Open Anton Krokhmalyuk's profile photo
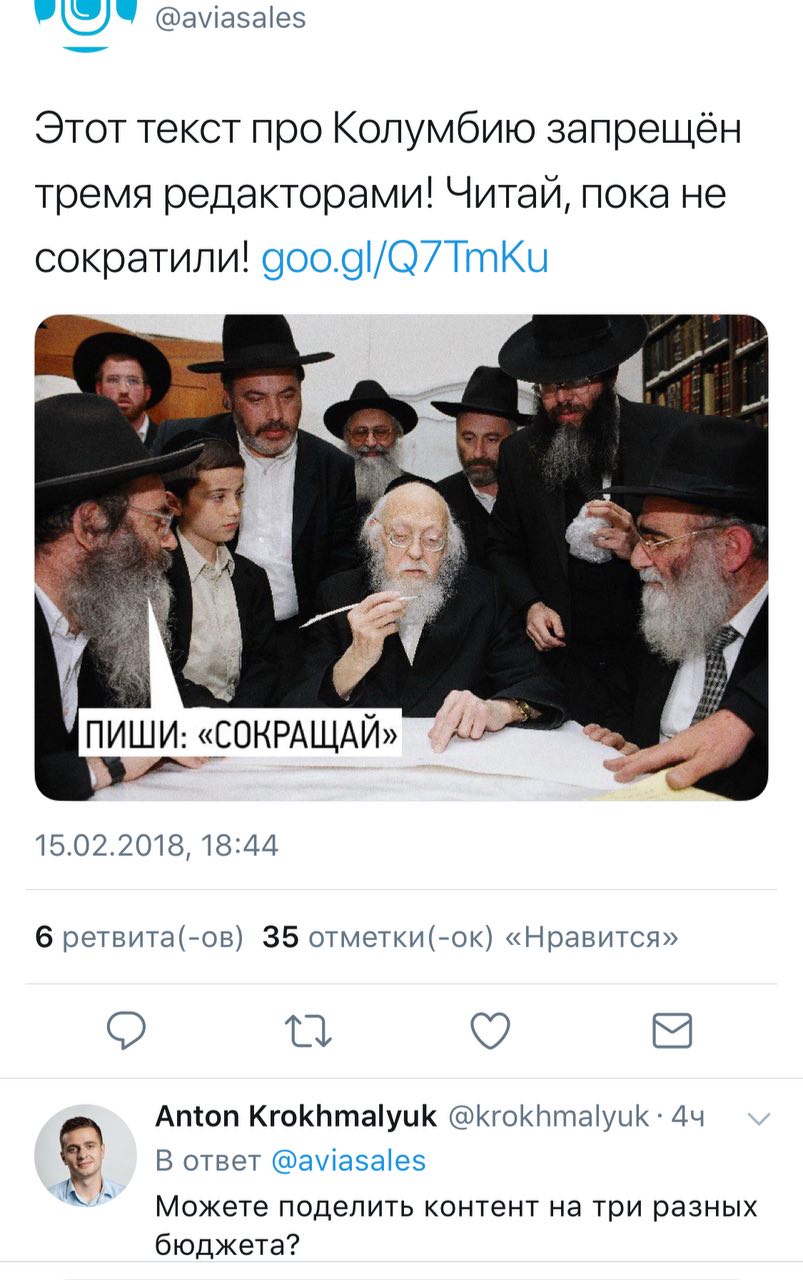 [x=85, y=1155]
